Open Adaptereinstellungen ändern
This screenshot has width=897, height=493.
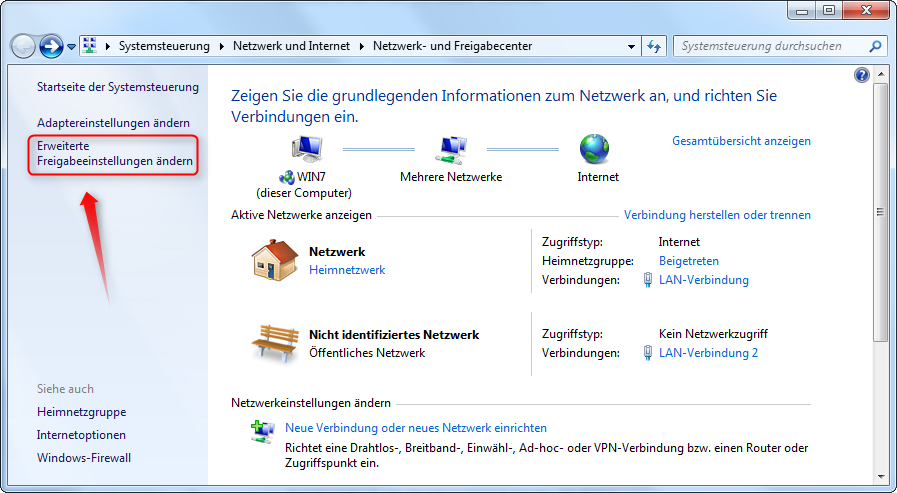(113, 123)
